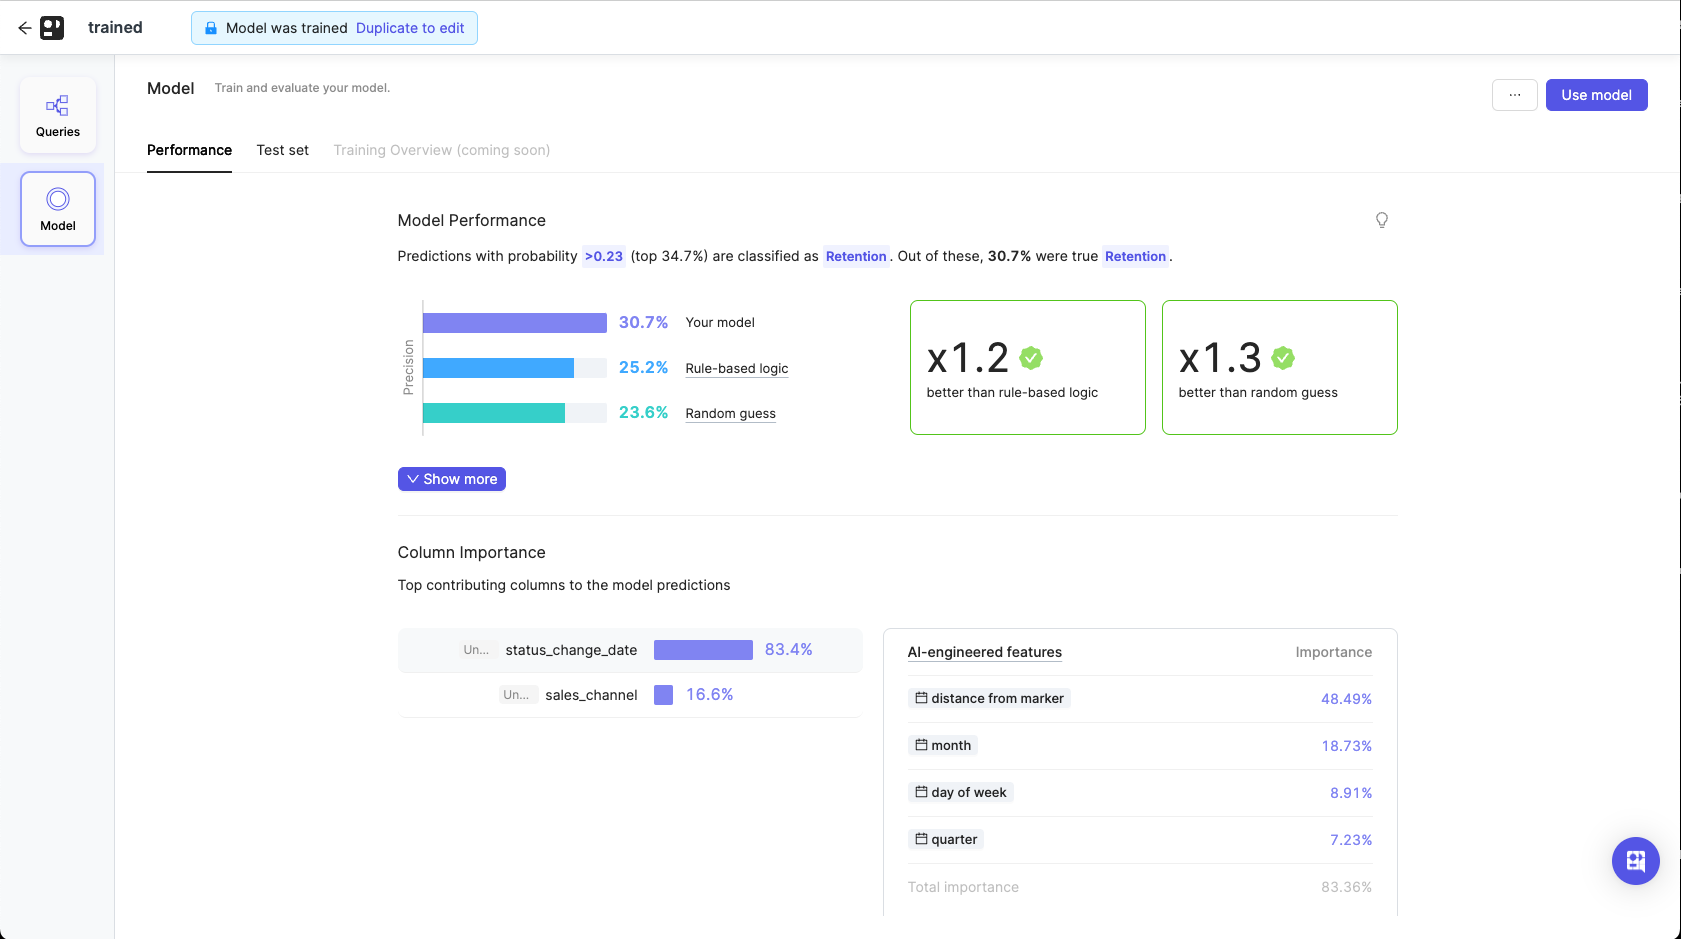Open the chat assistant bubble in the corner
Screen dimensions: 1681x939
[1635, 861]
